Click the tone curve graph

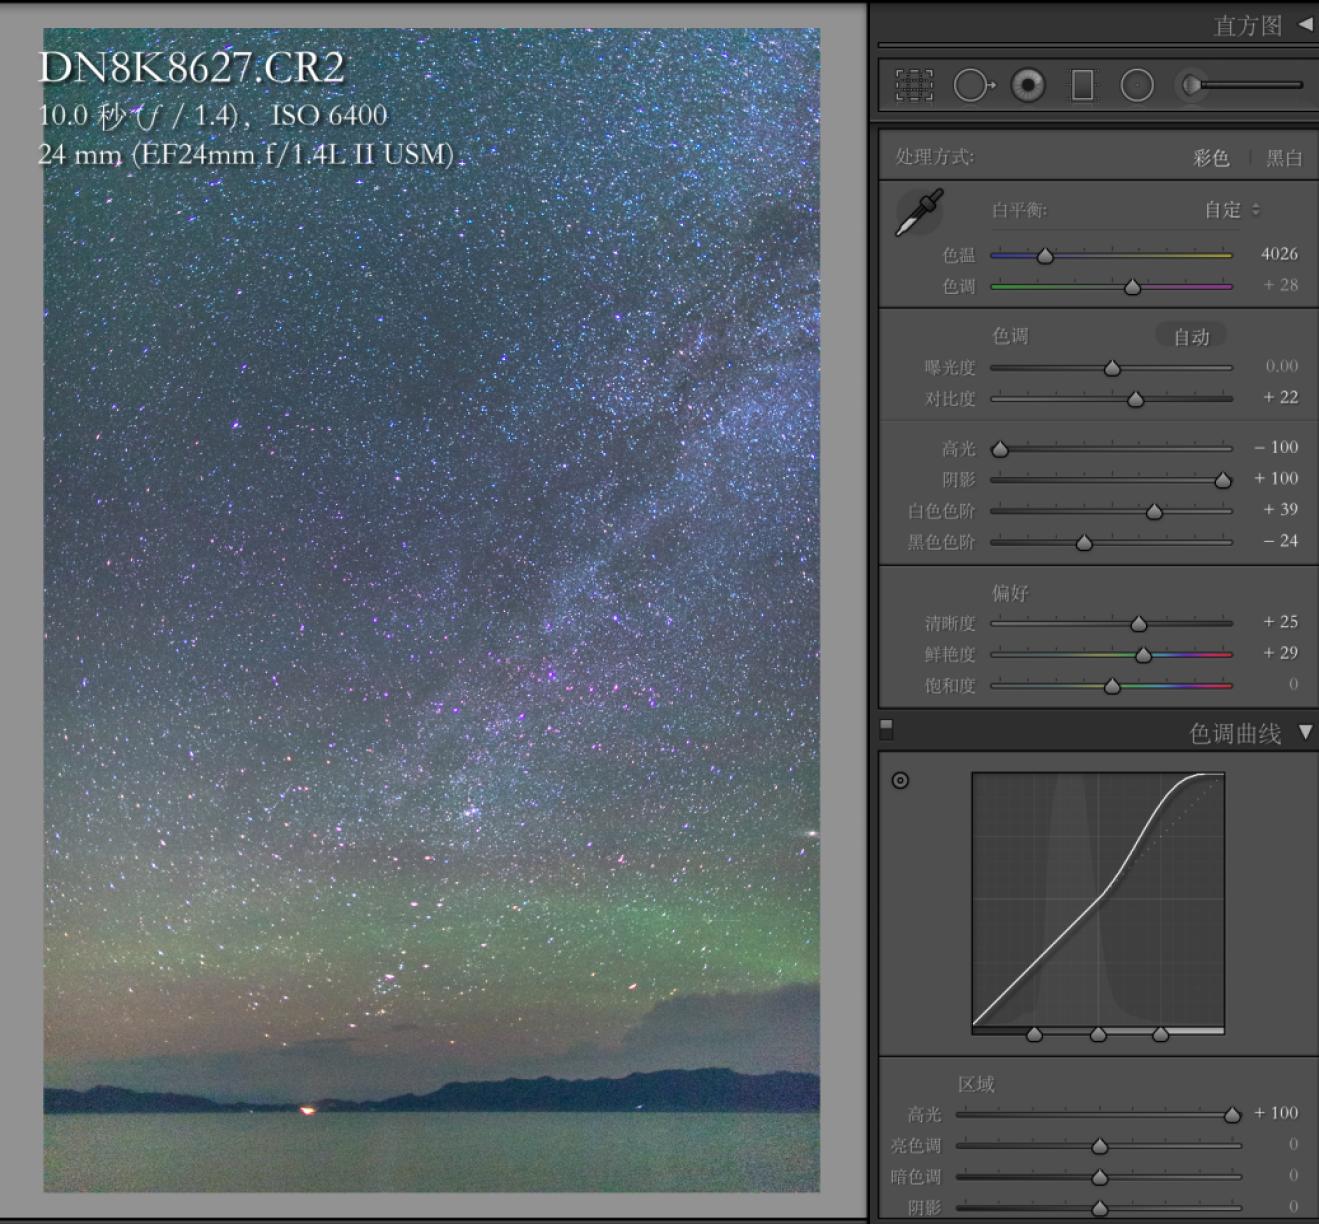(x=1098, y=899)
